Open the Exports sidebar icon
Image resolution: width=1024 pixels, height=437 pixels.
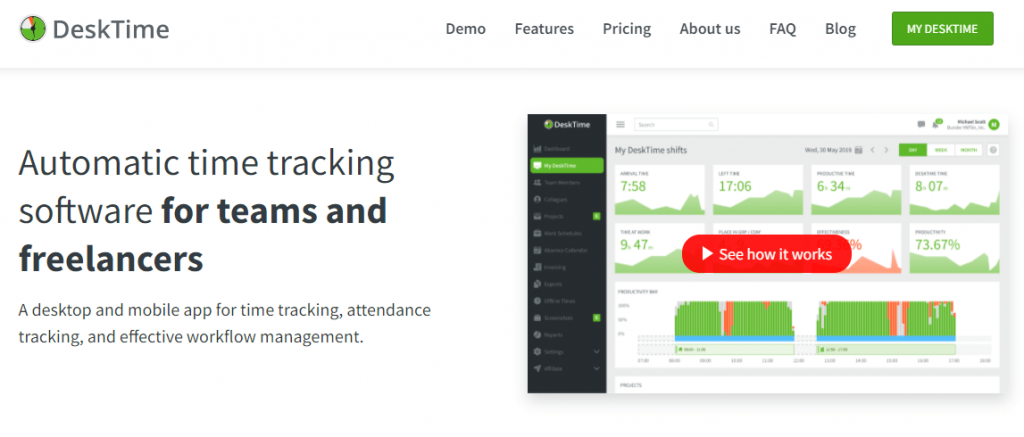(x=537, y=284)
